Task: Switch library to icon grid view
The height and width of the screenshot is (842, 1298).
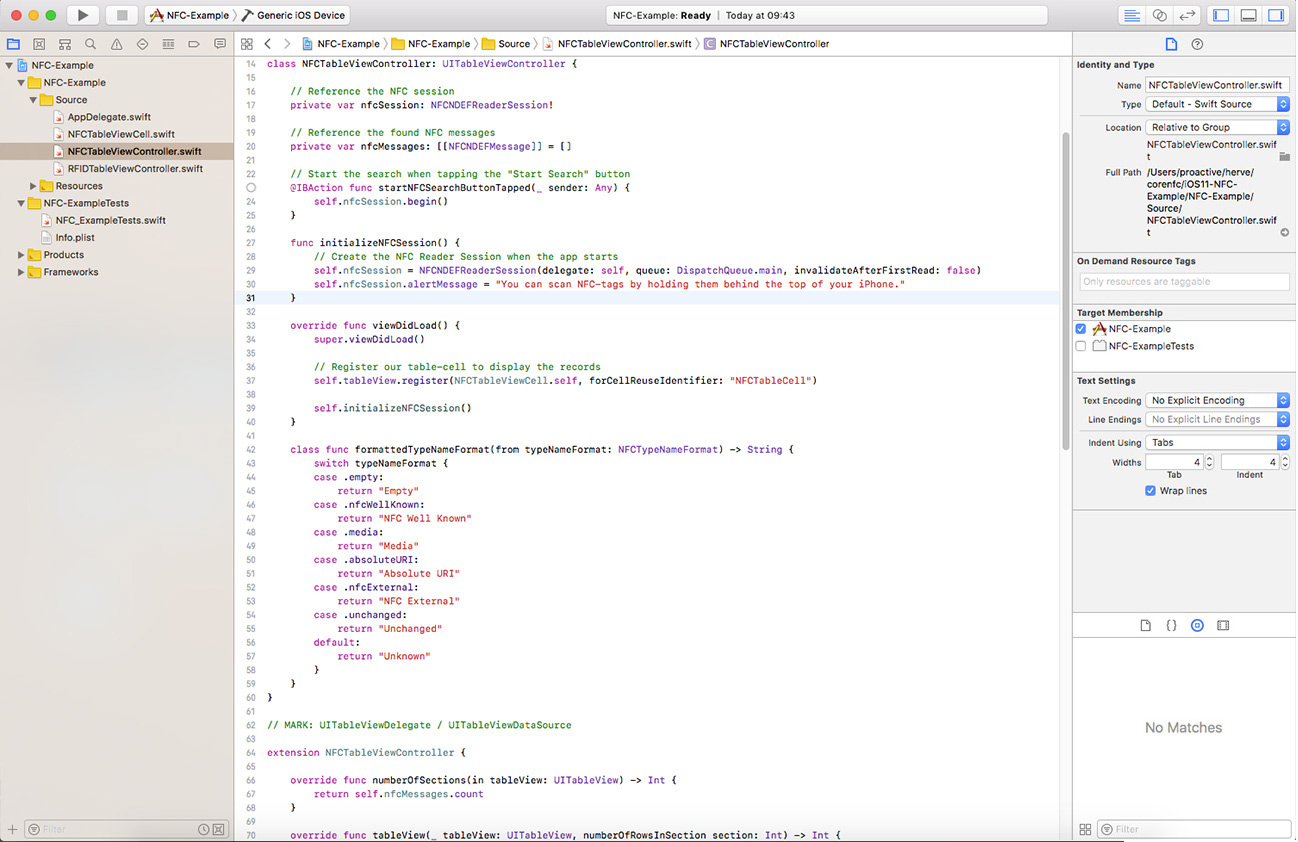Action: (1086, 829)
